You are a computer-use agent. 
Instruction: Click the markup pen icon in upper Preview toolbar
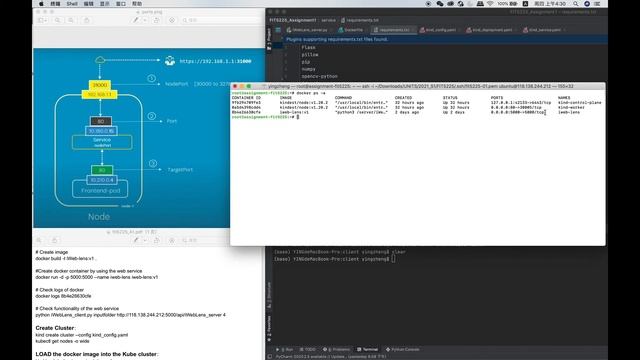coord(136,20)
